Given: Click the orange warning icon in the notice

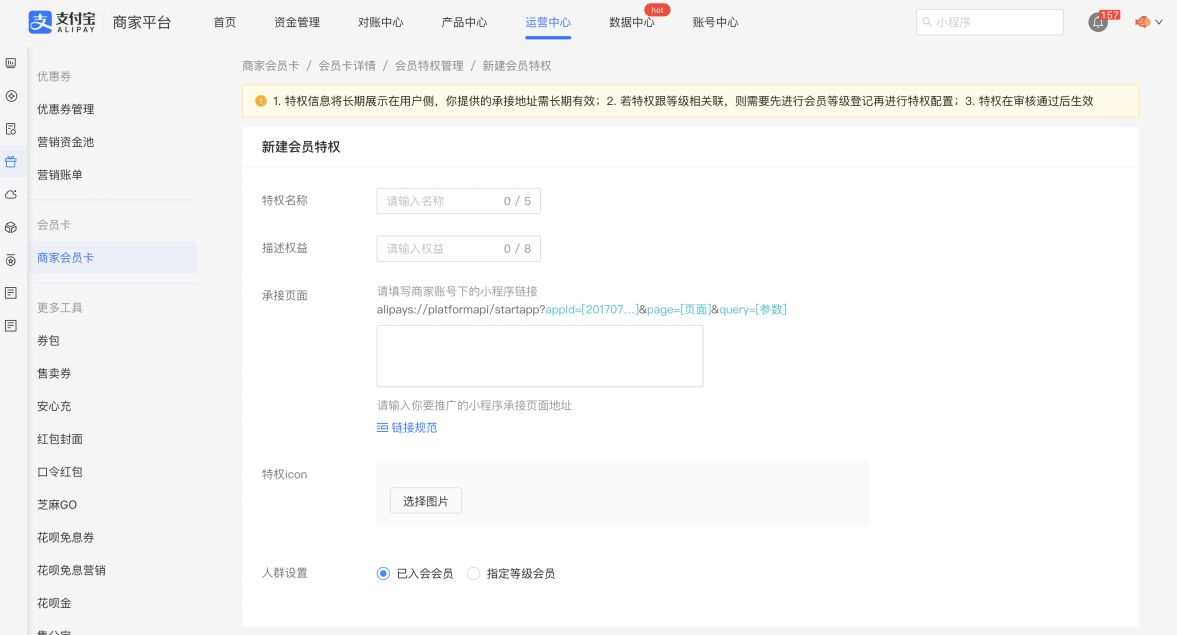Looking at the screenshot, I should 260,101.
